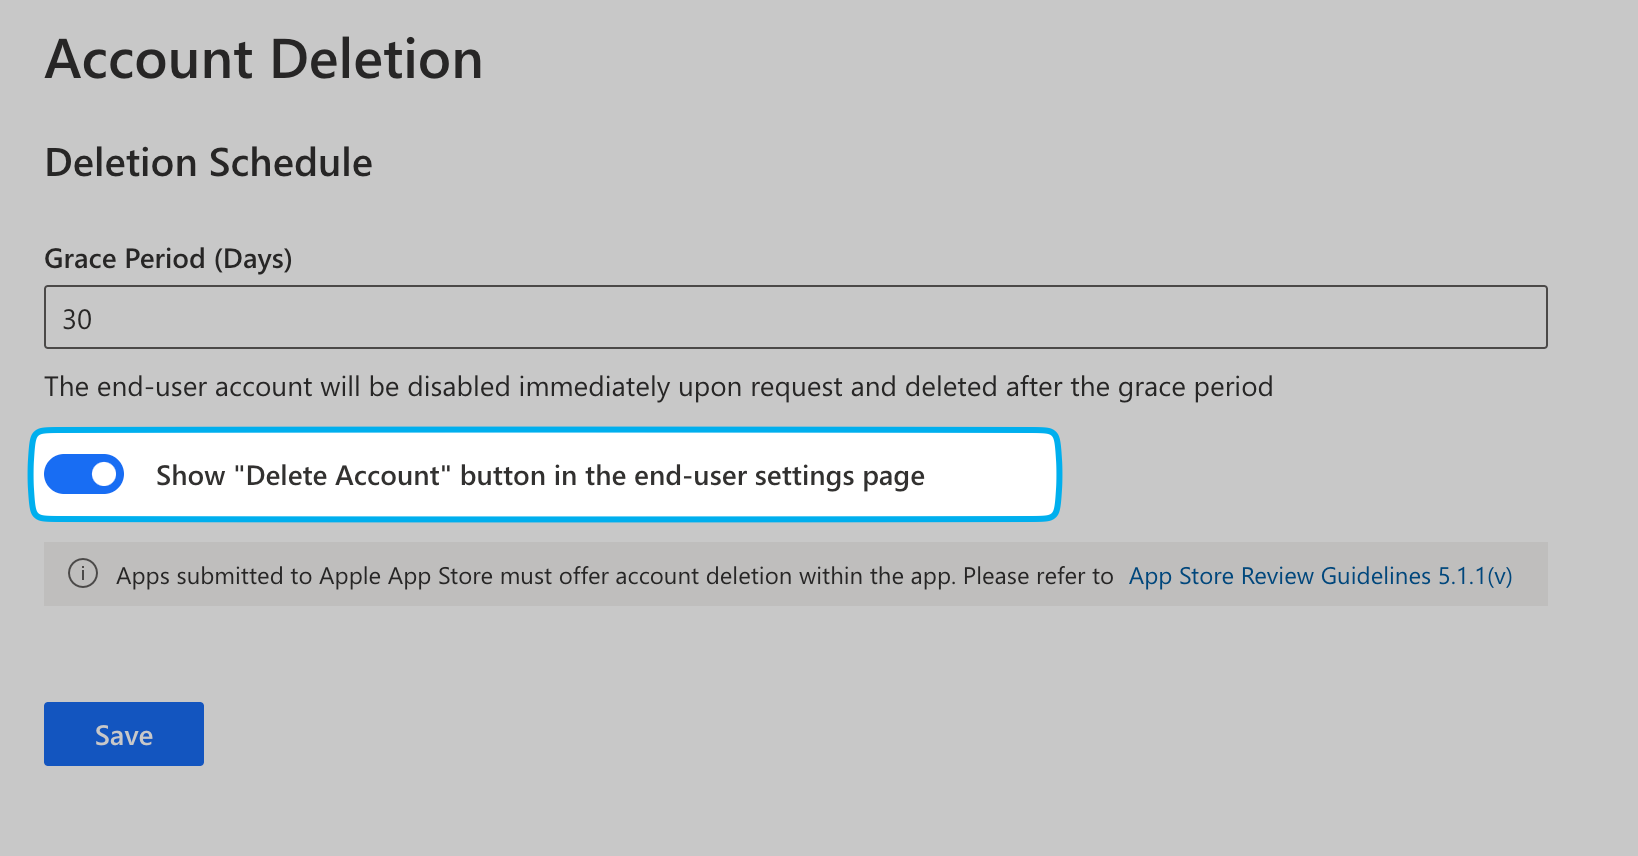This screenshot has width=1638, height=856.
Task: Click the word "(Days)" in the field label
Action: 253,259
